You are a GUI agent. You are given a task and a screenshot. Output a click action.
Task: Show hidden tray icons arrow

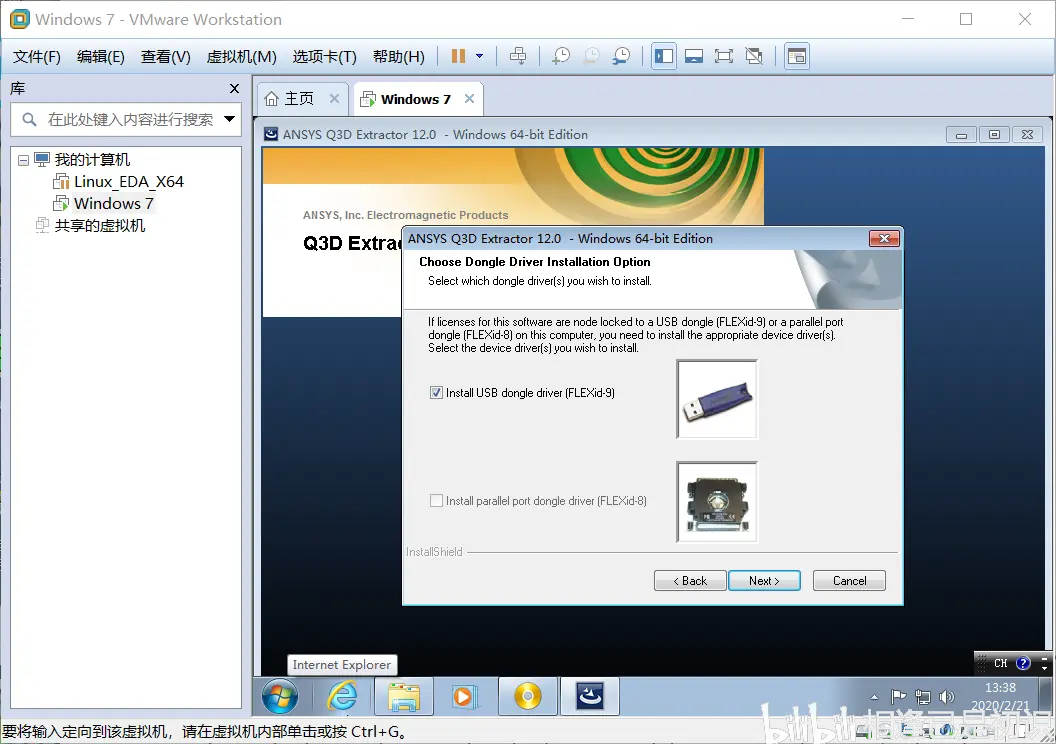(874, 697)
